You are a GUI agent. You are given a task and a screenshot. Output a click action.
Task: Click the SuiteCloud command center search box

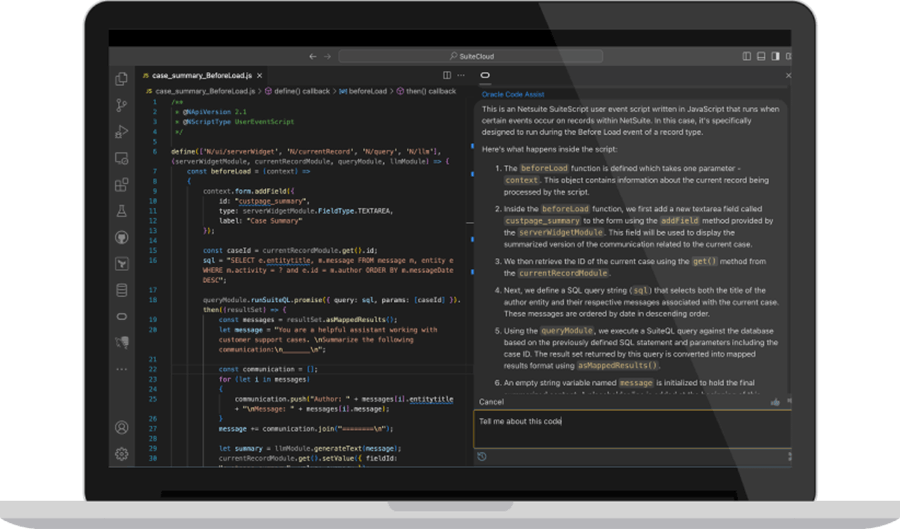[471, 56]
